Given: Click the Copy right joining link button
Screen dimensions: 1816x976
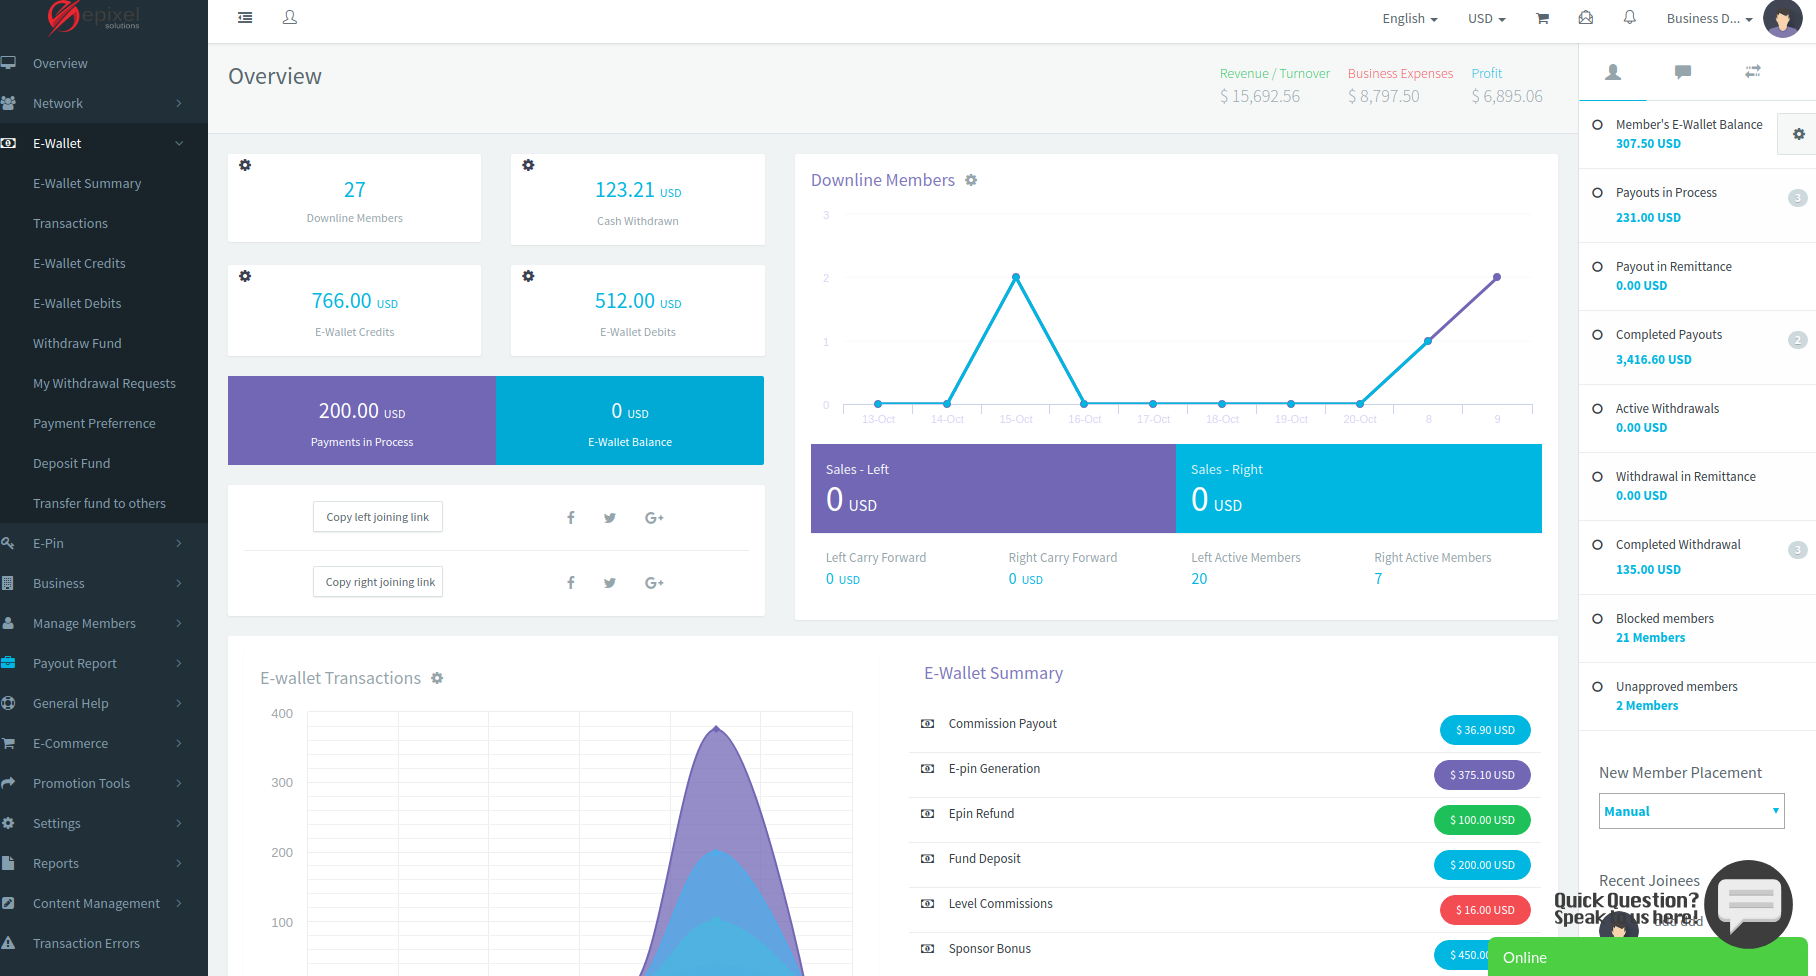Looking at the screenshot, I should click(380, 582).
